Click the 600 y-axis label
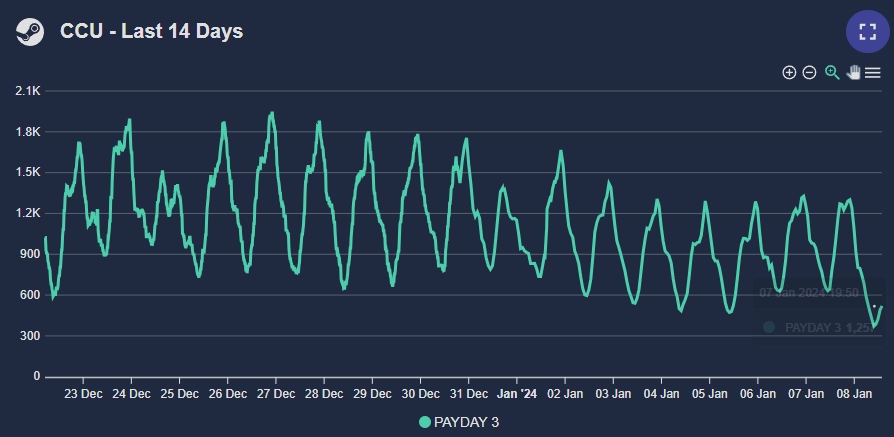 pos(31,295)
